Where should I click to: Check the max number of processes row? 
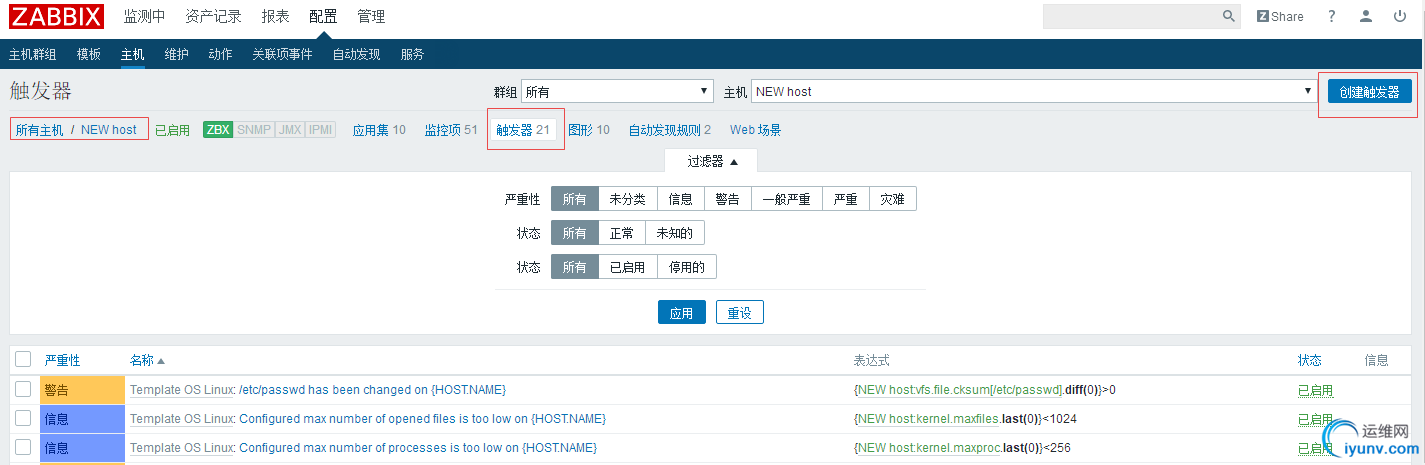coord(23,448)
